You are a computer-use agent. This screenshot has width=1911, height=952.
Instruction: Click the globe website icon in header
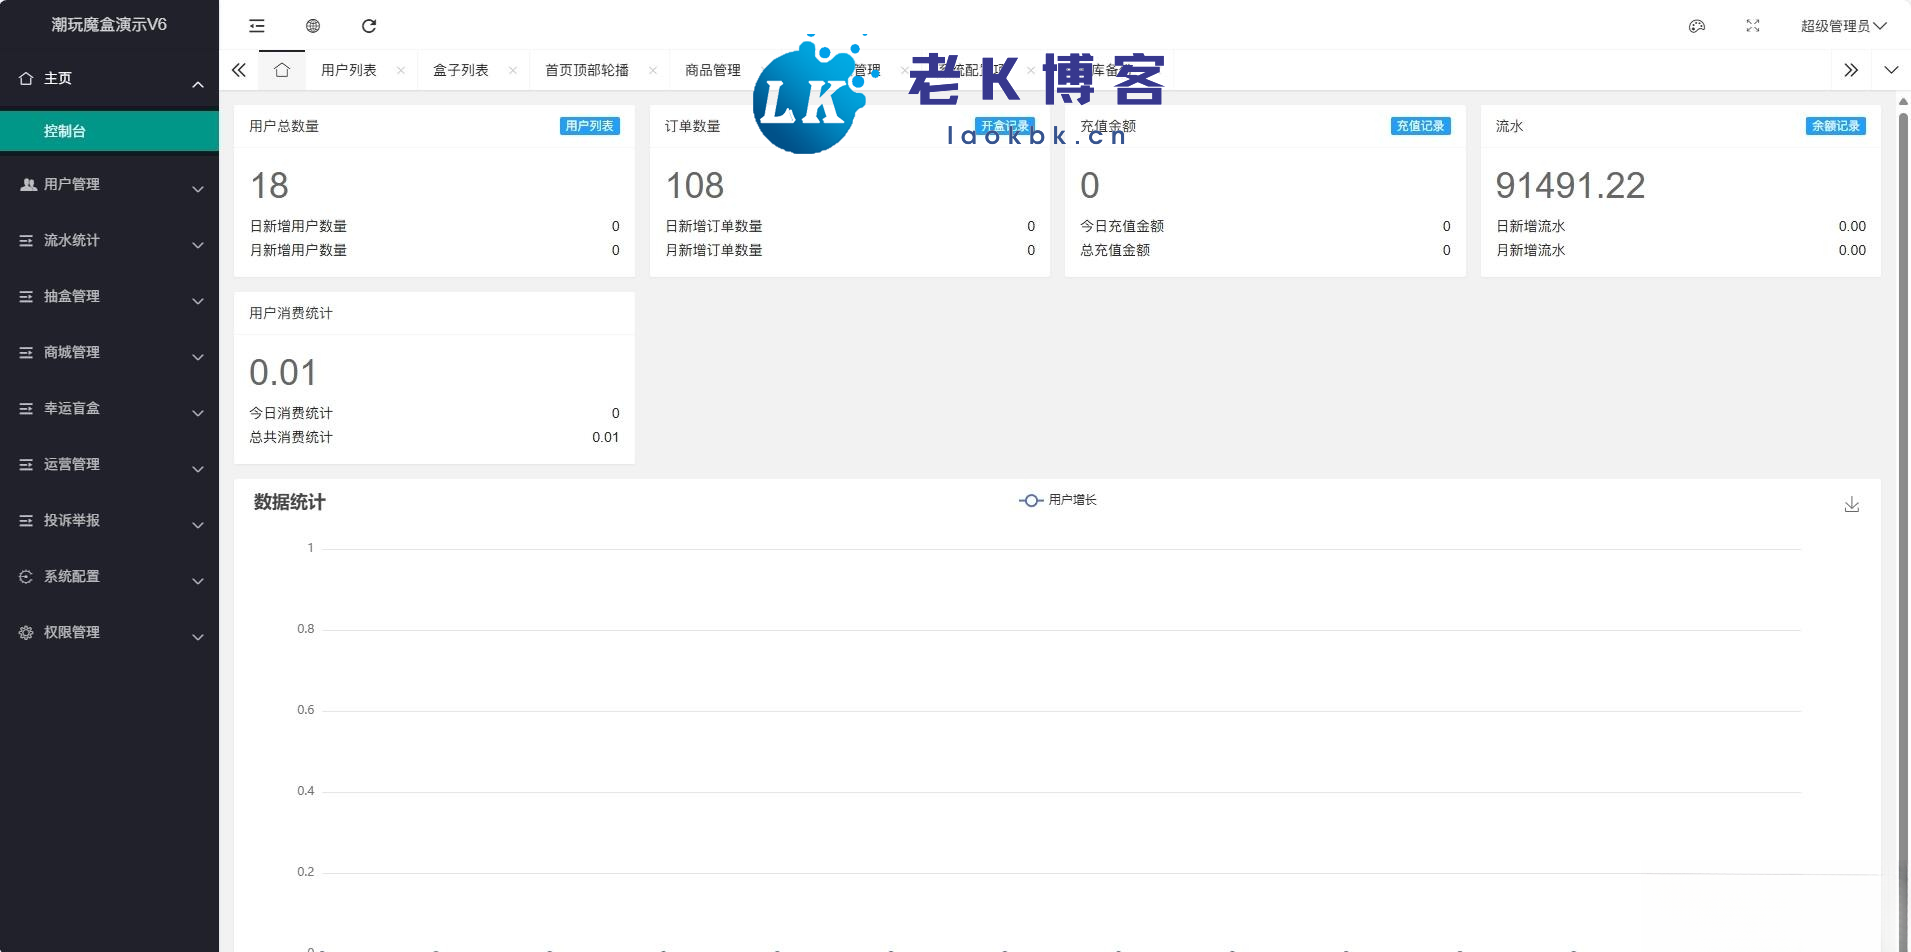(313, 26)
